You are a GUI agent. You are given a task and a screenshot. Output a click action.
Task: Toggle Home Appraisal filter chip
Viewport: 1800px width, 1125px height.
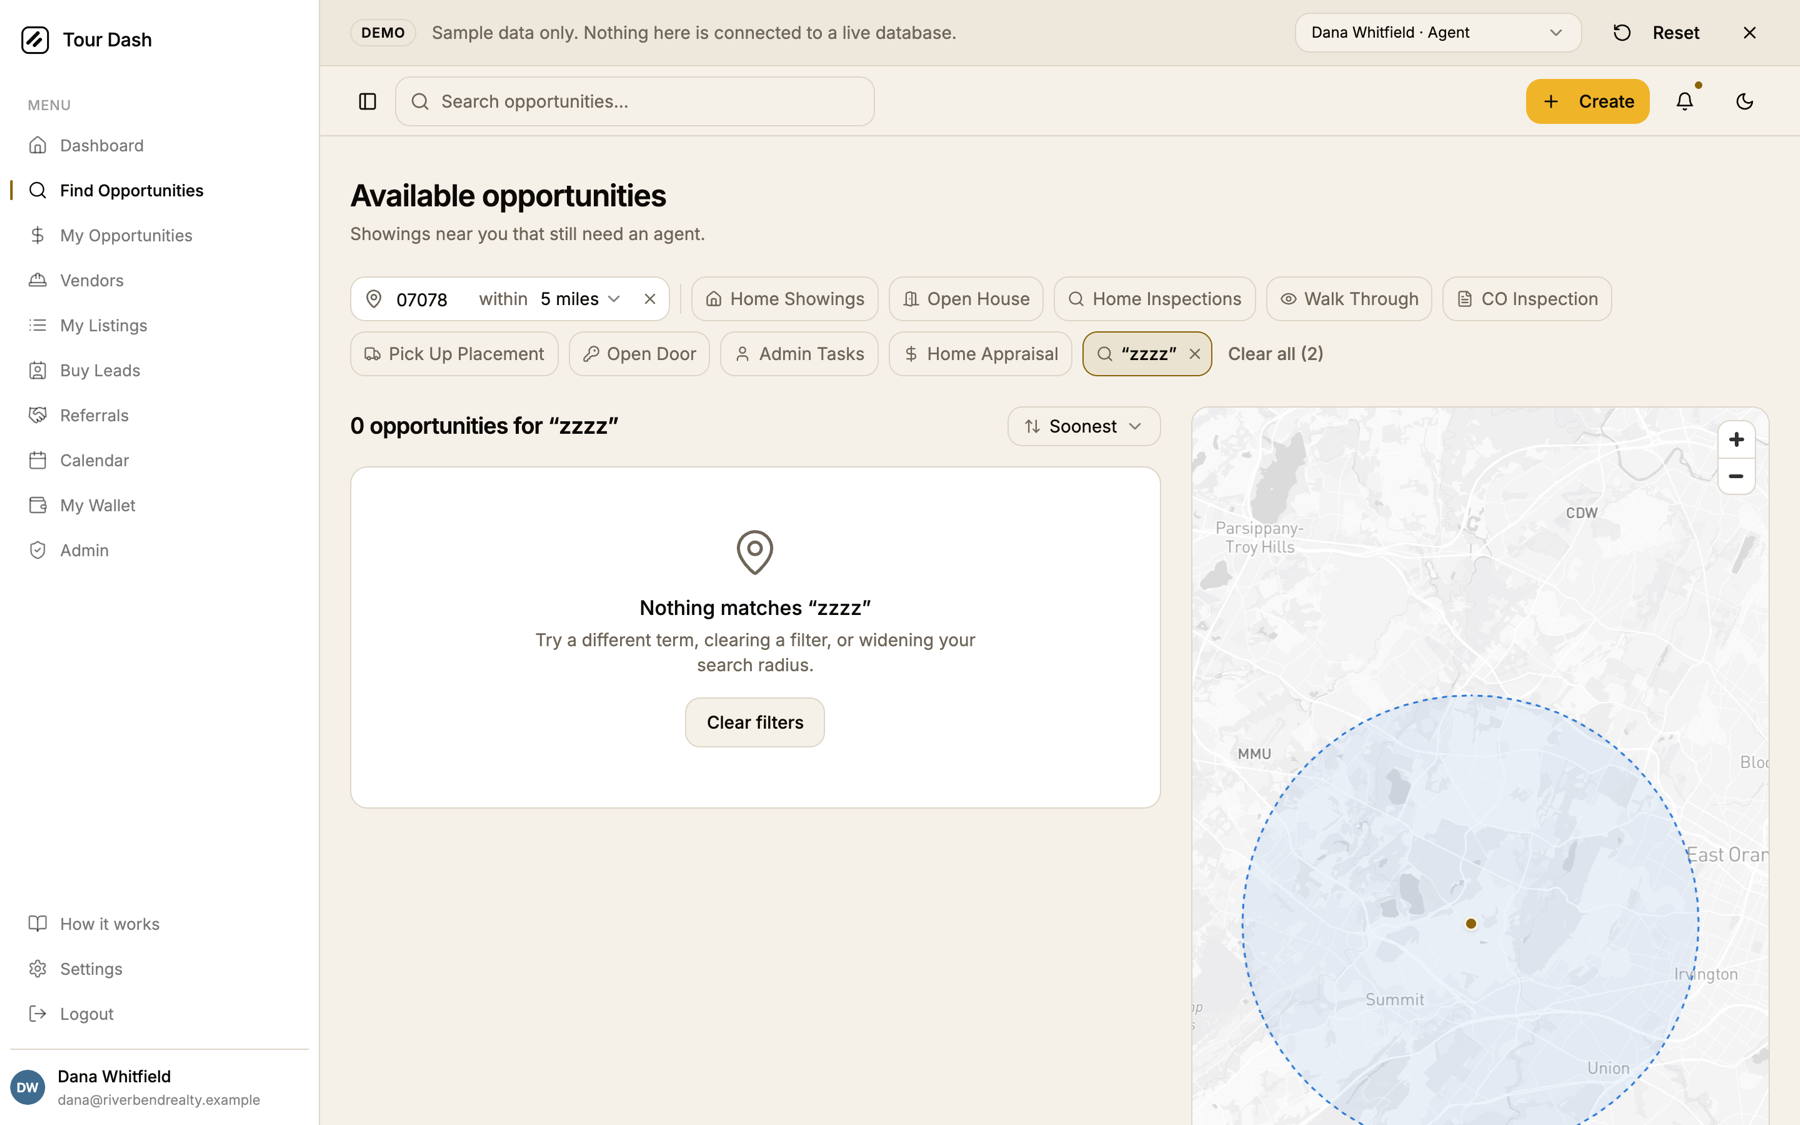[980, 354]
